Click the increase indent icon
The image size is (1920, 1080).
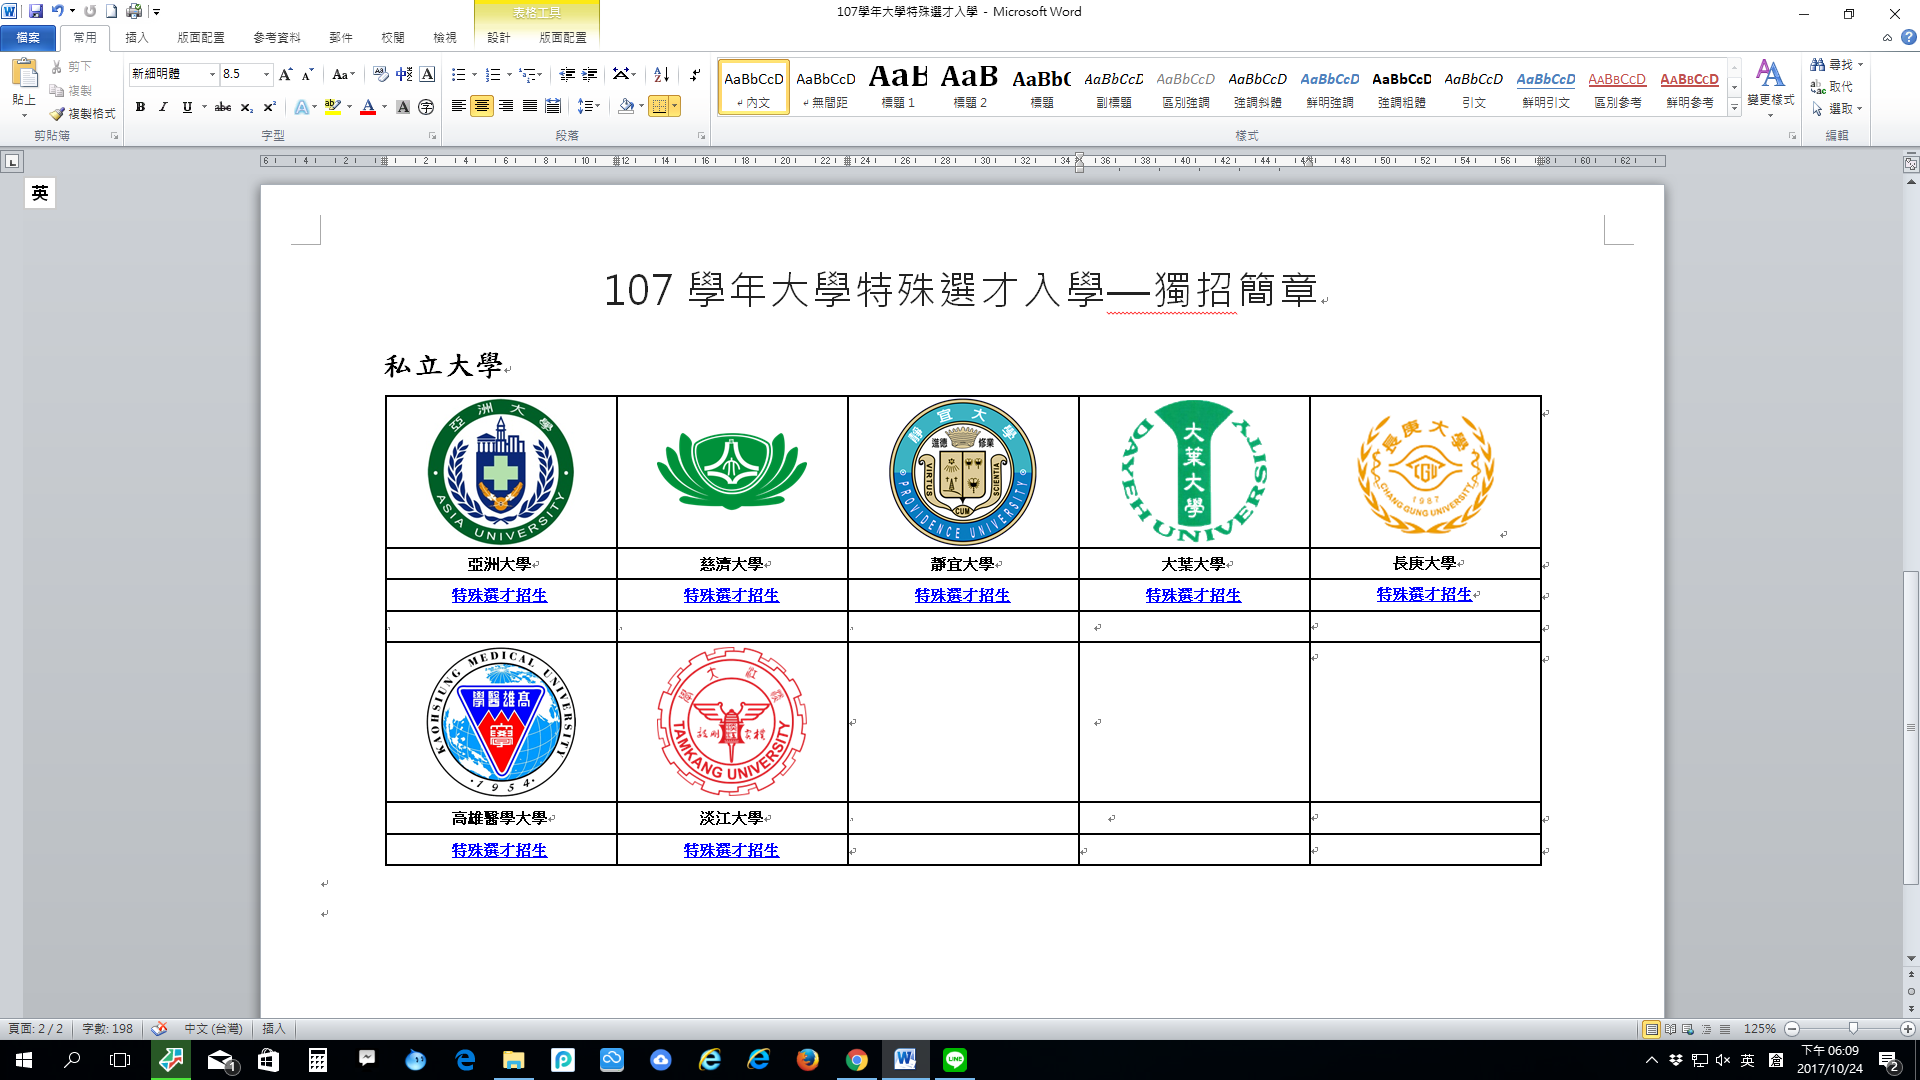[590, 74]
